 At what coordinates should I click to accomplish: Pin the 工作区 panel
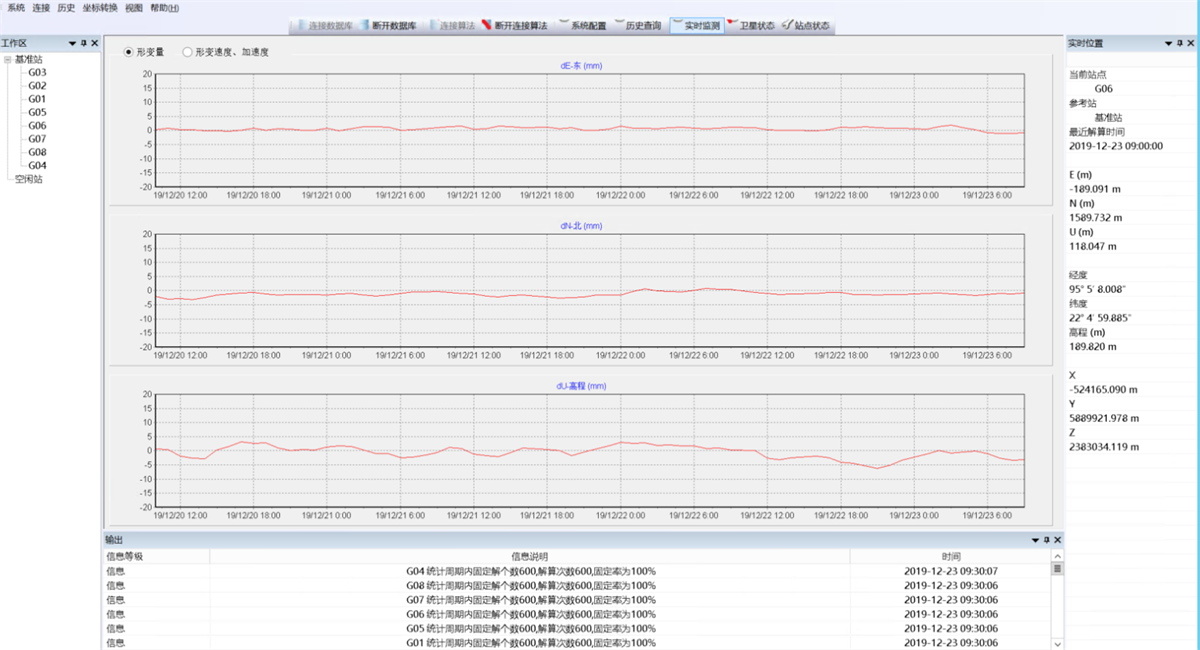[x=83, y=43]
